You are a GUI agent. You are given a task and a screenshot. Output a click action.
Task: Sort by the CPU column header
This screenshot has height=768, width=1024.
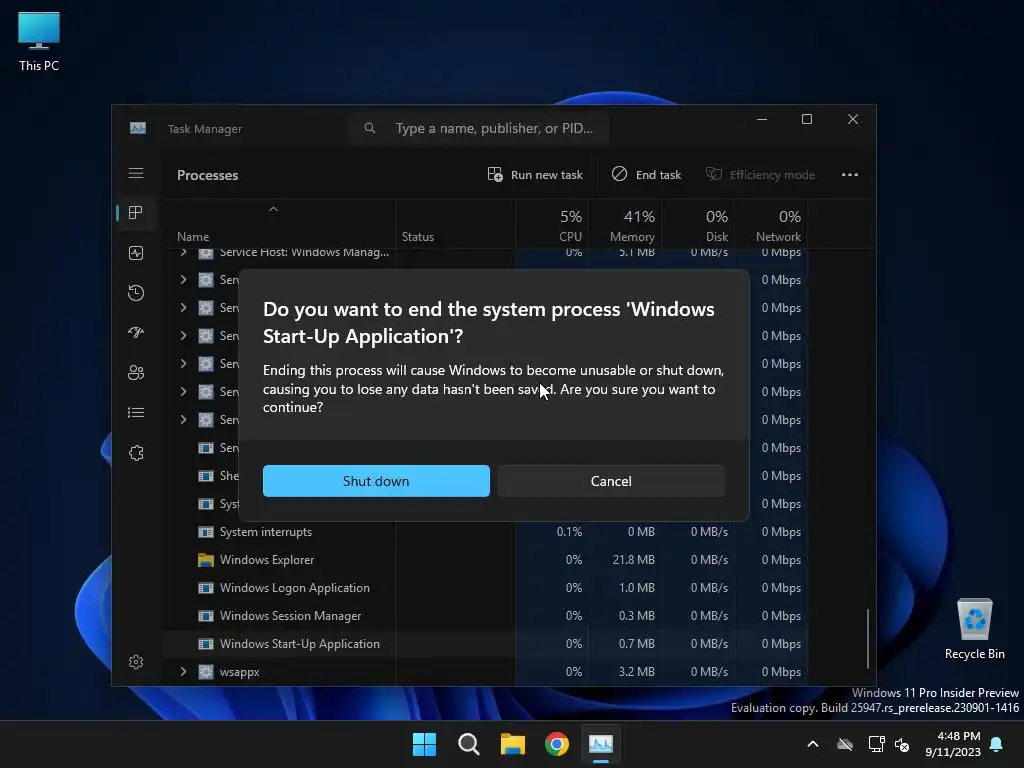[552, 225]
